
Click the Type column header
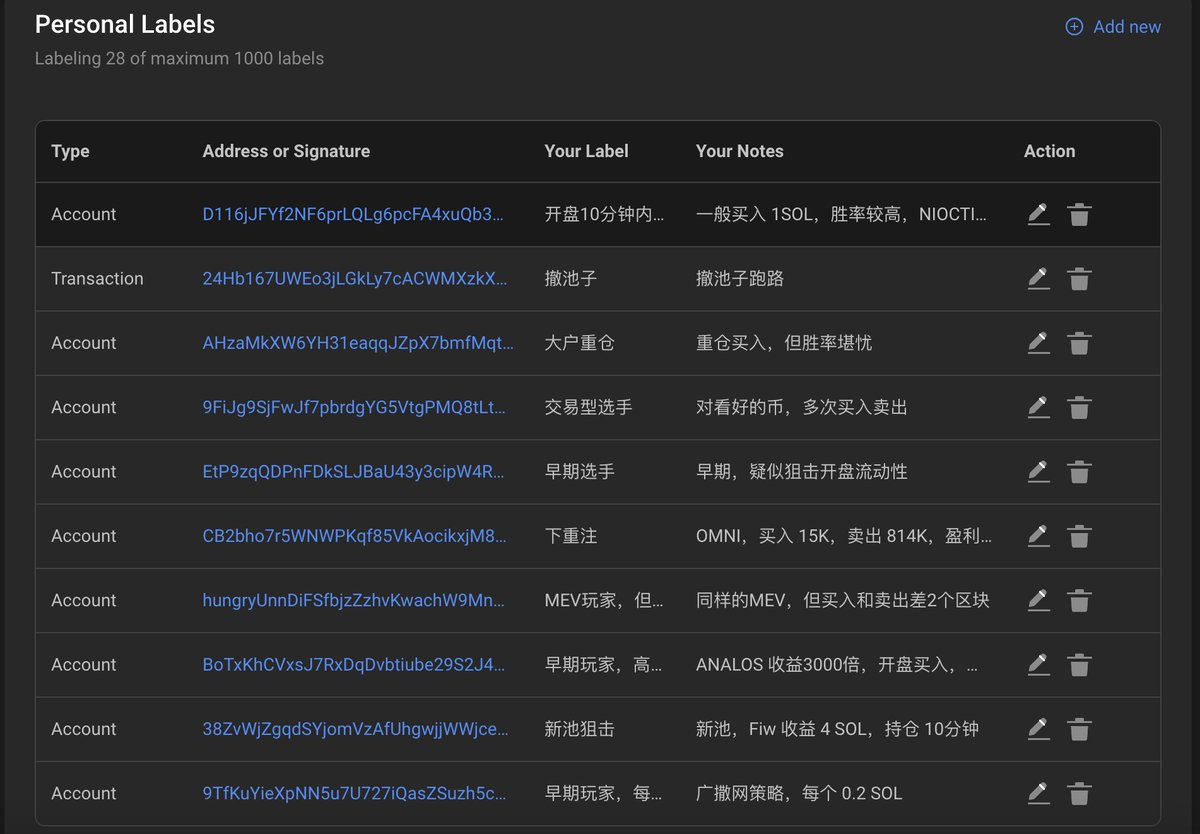click(x=70, y=151)
